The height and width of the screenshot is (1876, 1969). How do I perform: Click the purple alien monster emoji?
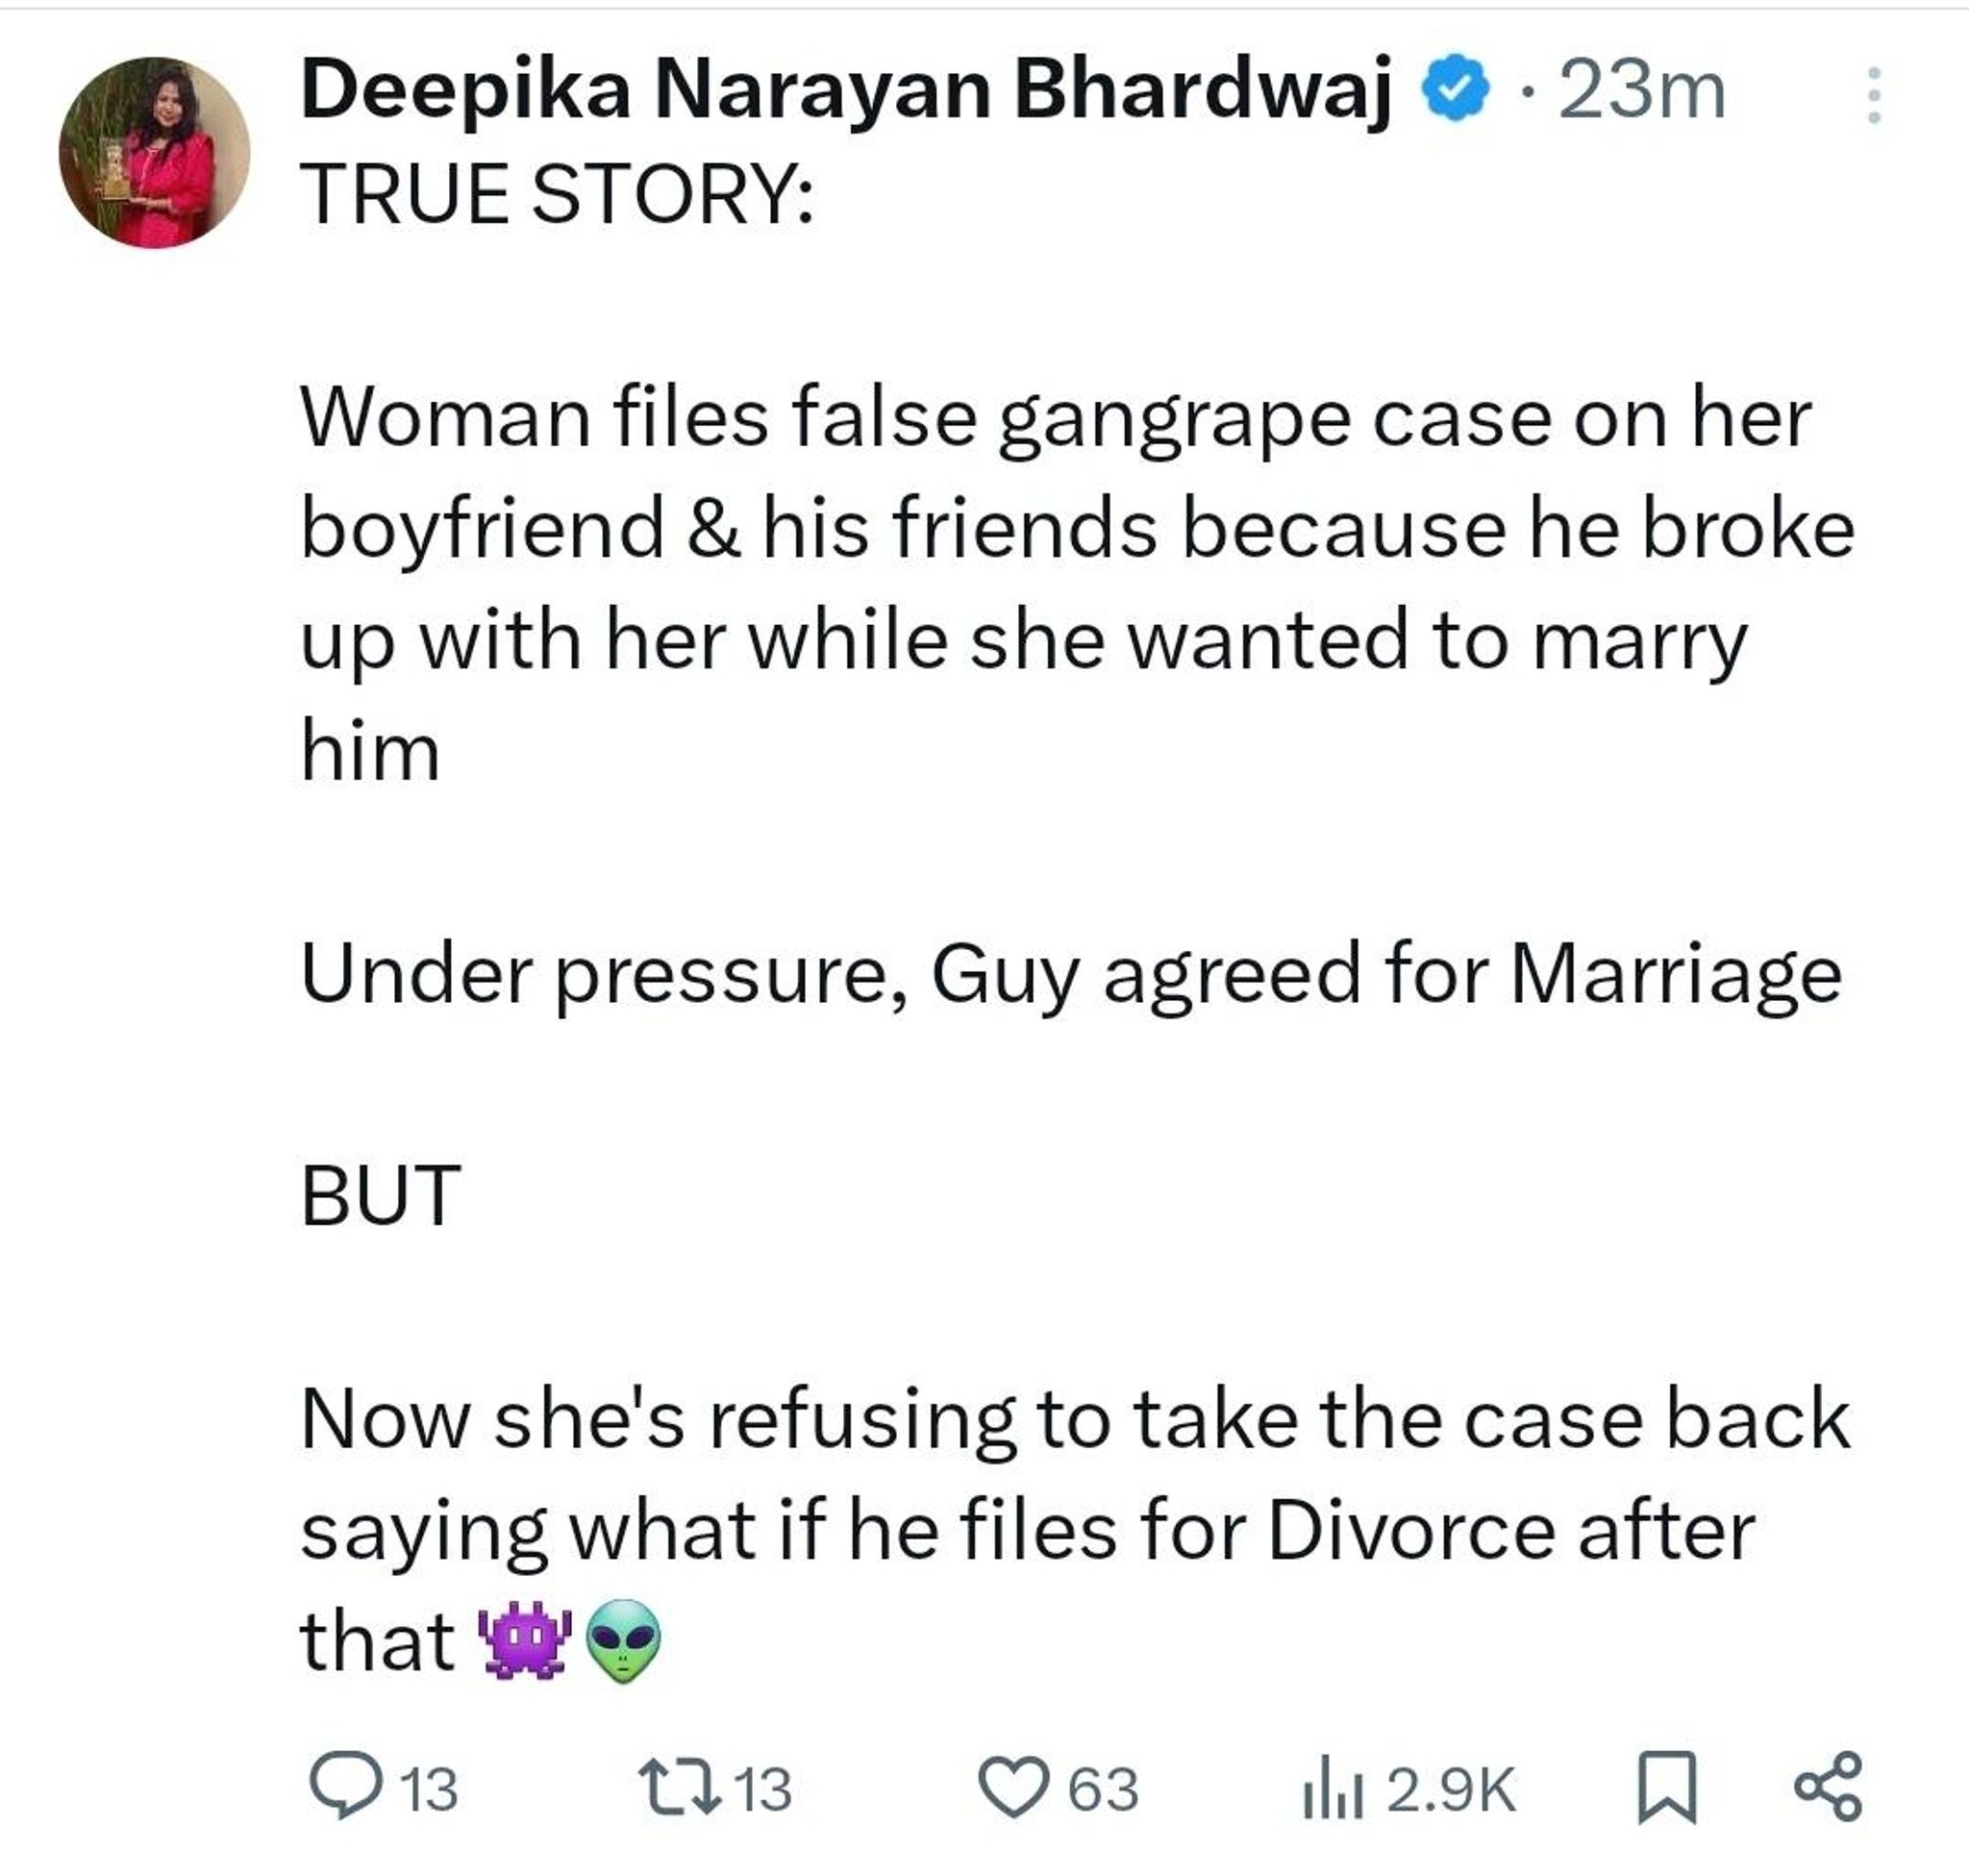click(526, 1642)
